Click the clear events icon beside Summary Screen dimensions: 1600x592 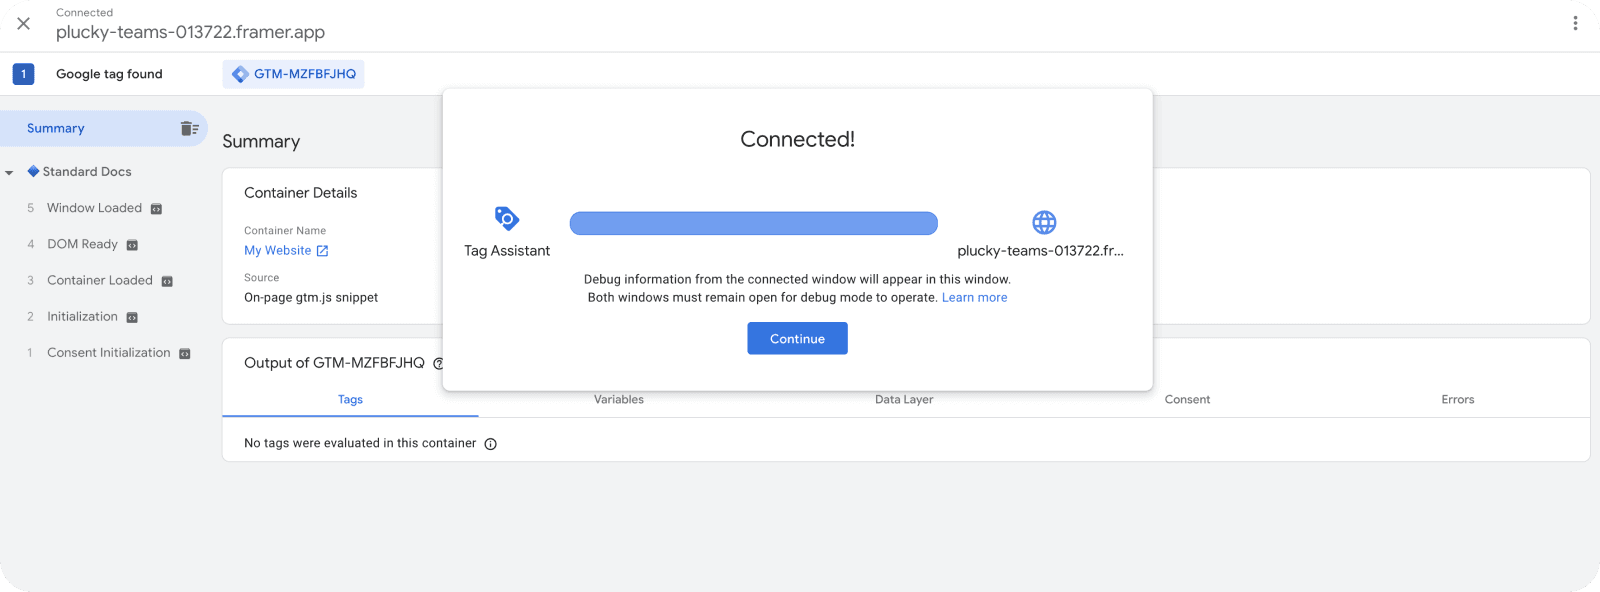(189, 128)
